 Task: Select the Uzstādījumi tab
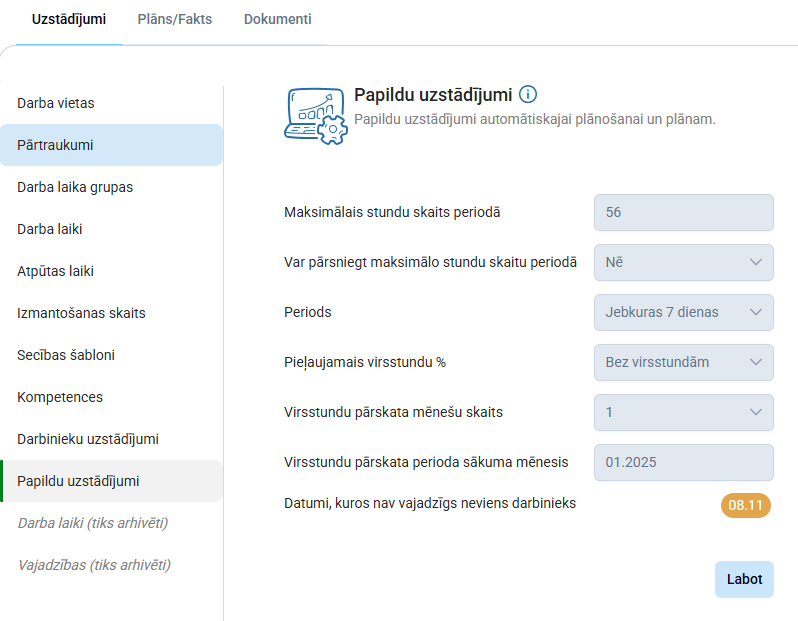pyautogui.click(x=69, y=19)
